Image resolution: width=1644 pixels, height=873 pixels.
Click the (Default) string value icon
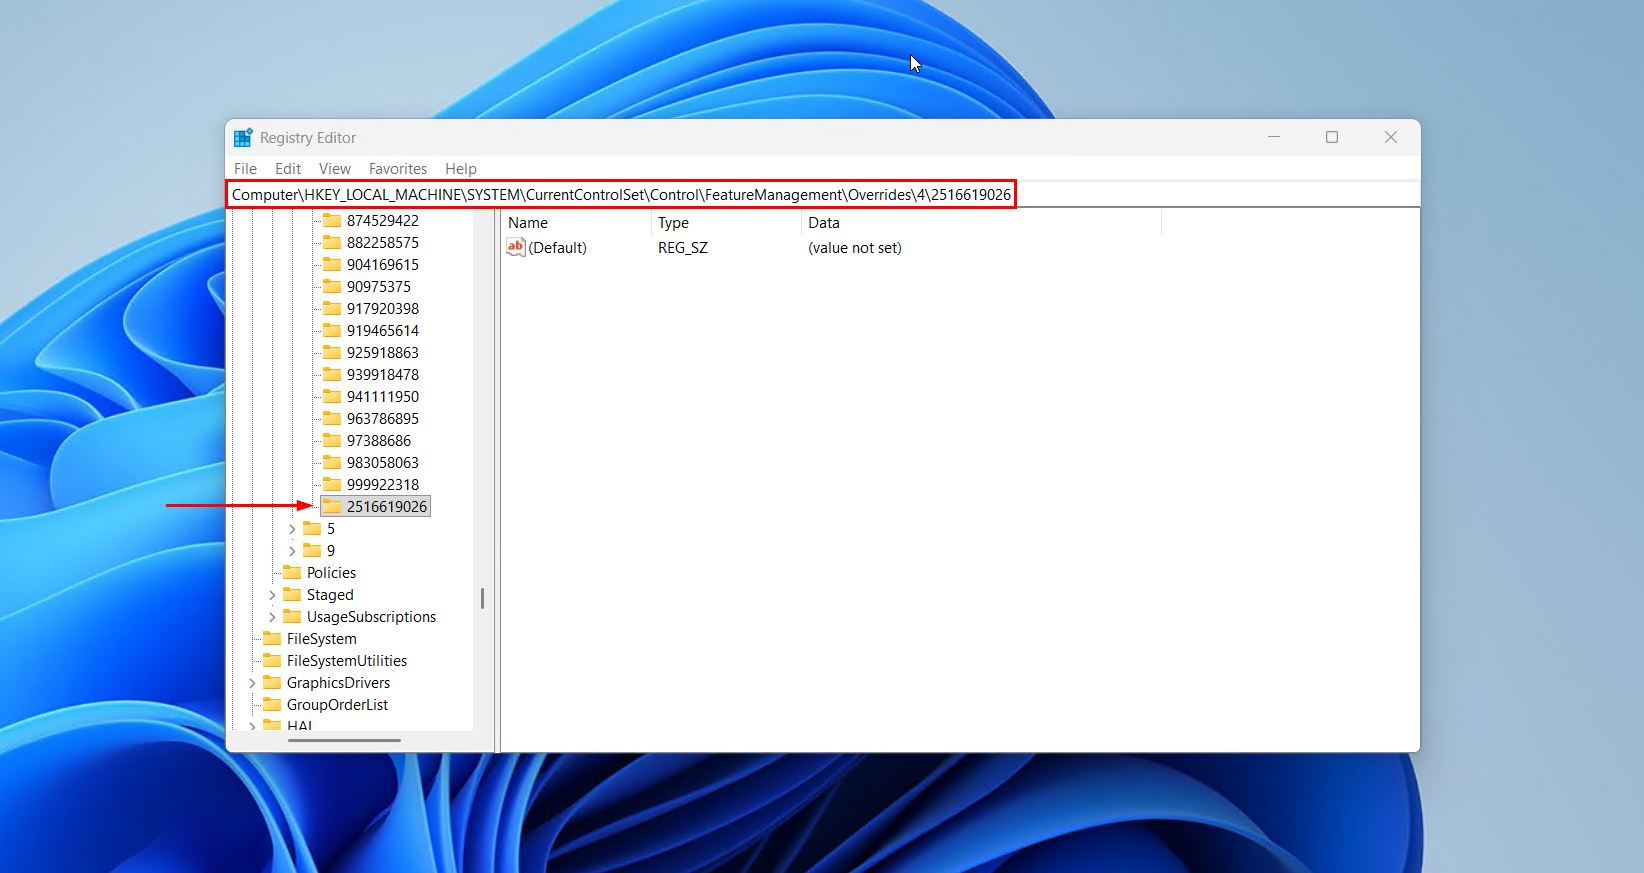[516, 247]
